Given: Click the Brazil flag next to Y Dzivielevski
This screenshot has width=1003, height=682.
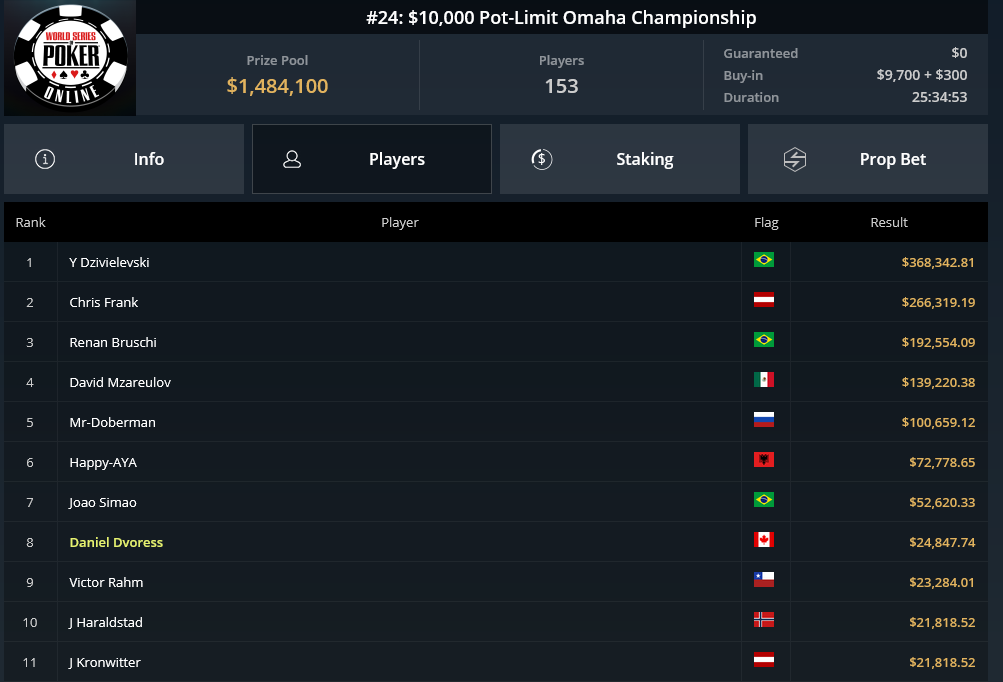Looking at the screenshot, I should point(764,260).
